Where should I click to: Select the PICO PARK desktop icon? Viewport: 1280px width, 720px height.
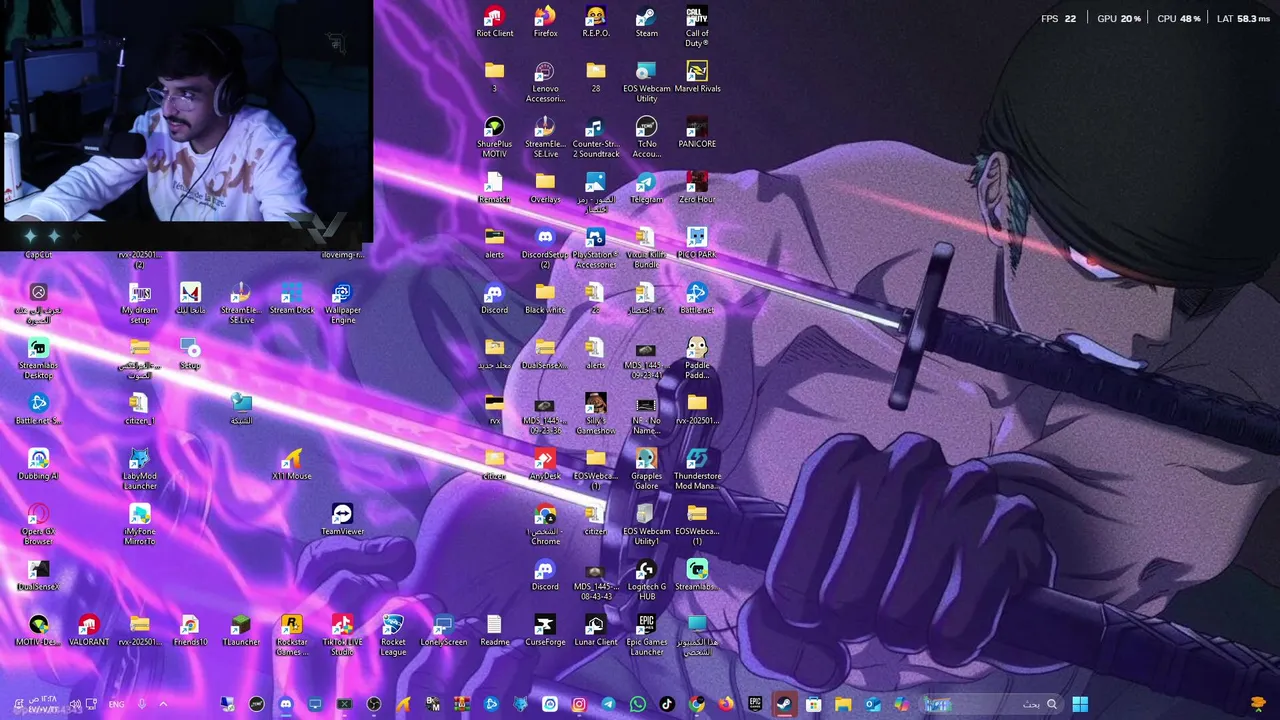pos(697,243)
